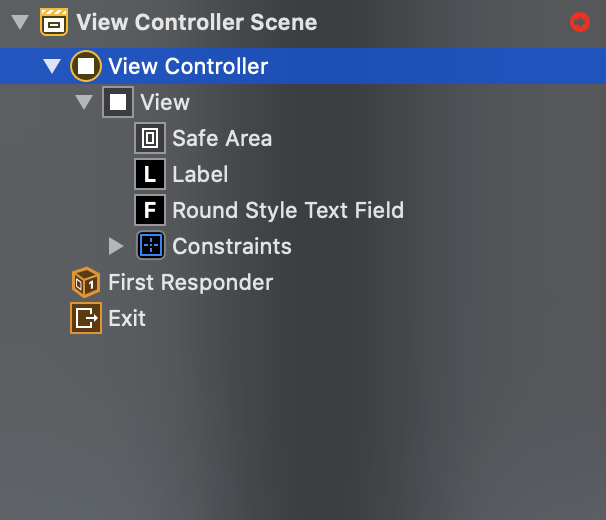Viewport: 606px width, 520px height.
Task: Select the Exit item text
Action: [x=127, y=318]
